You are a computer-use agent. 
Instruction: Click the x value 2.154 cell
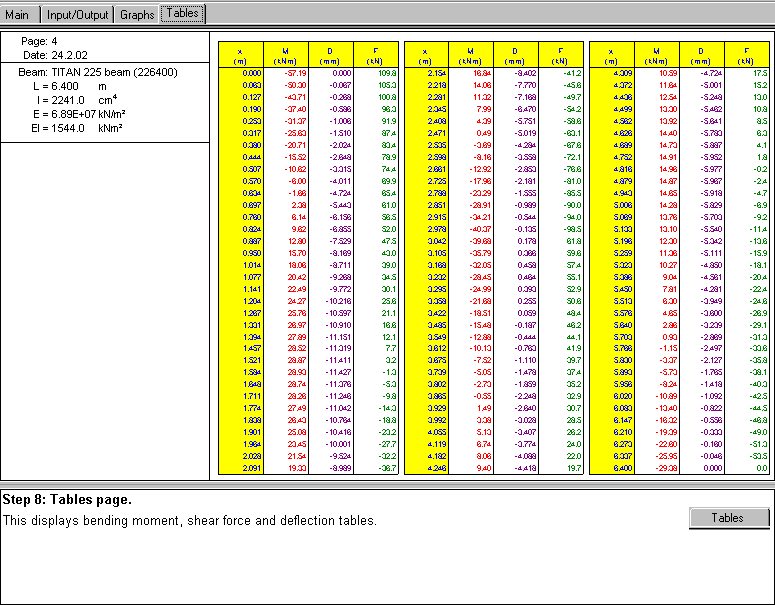(x=434, y=74)
